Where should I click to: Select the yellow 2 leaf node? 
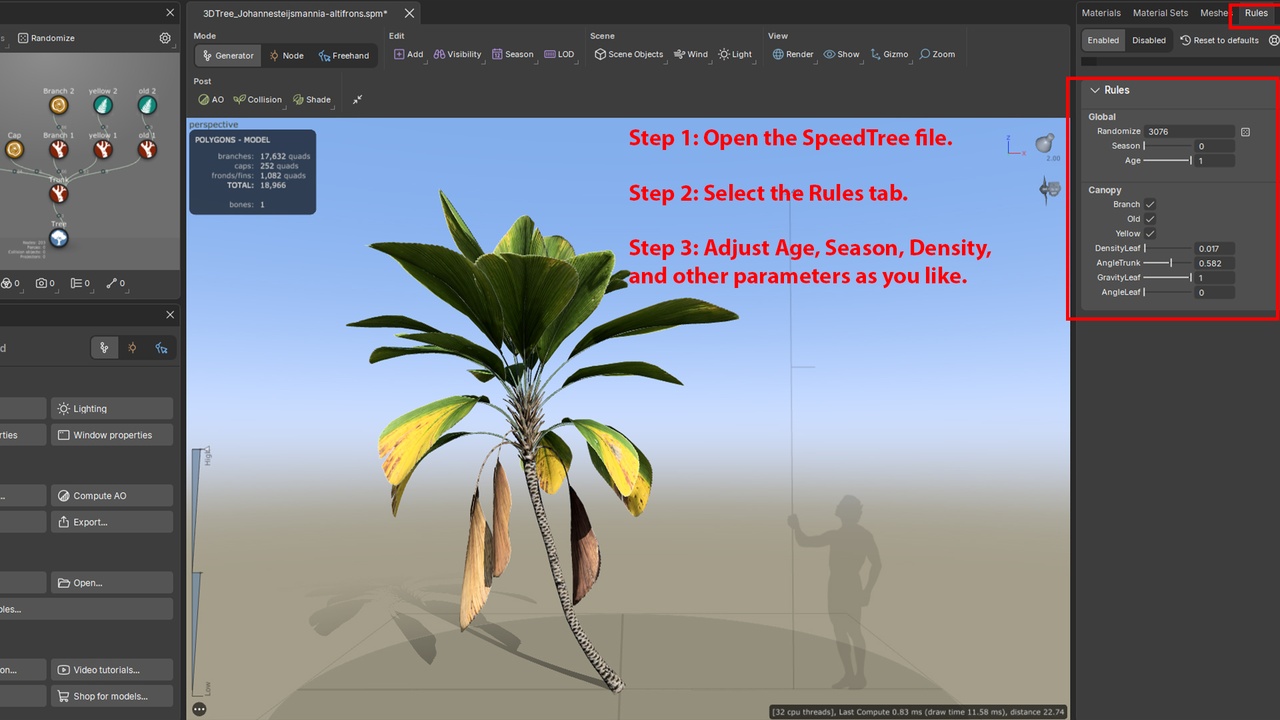coord(102,105)
